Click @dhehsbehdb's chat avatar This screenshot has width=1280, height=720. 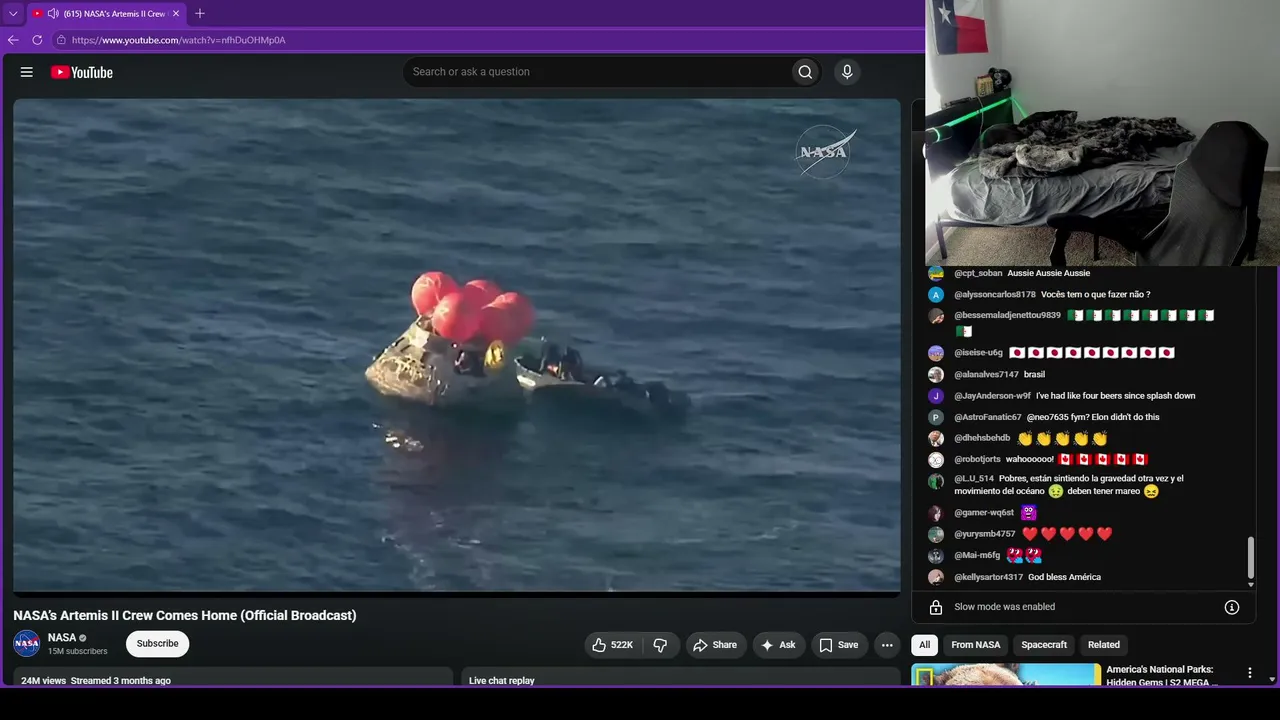coord(936,439)
